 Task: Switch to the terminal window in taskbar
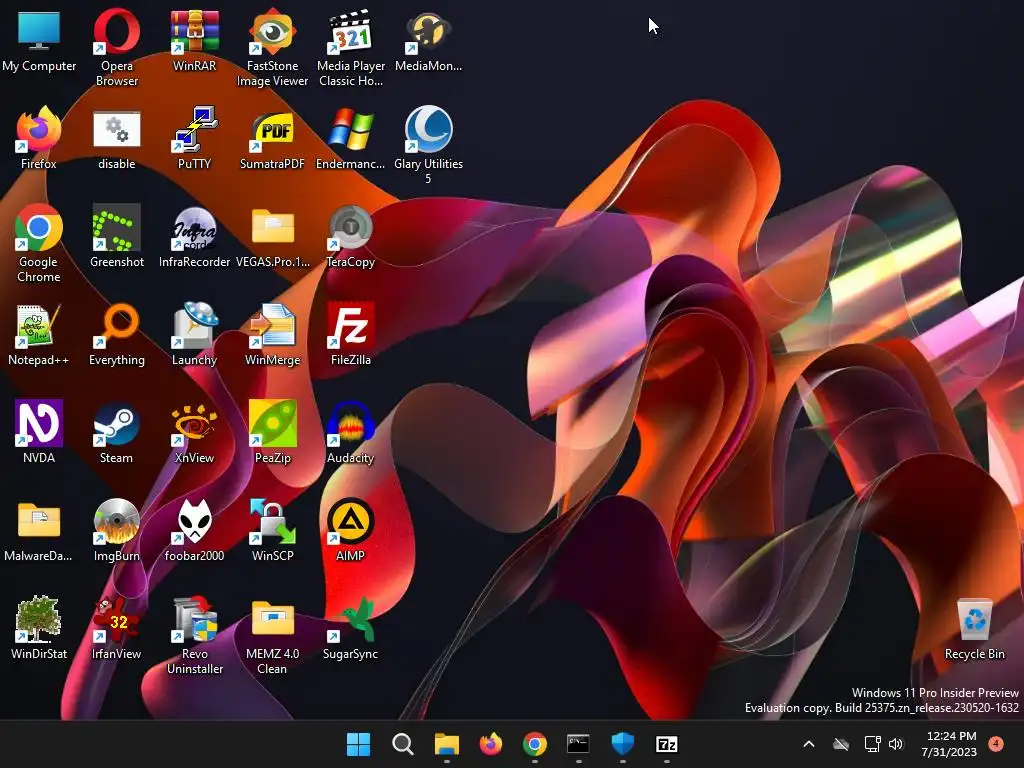(578, 744)
